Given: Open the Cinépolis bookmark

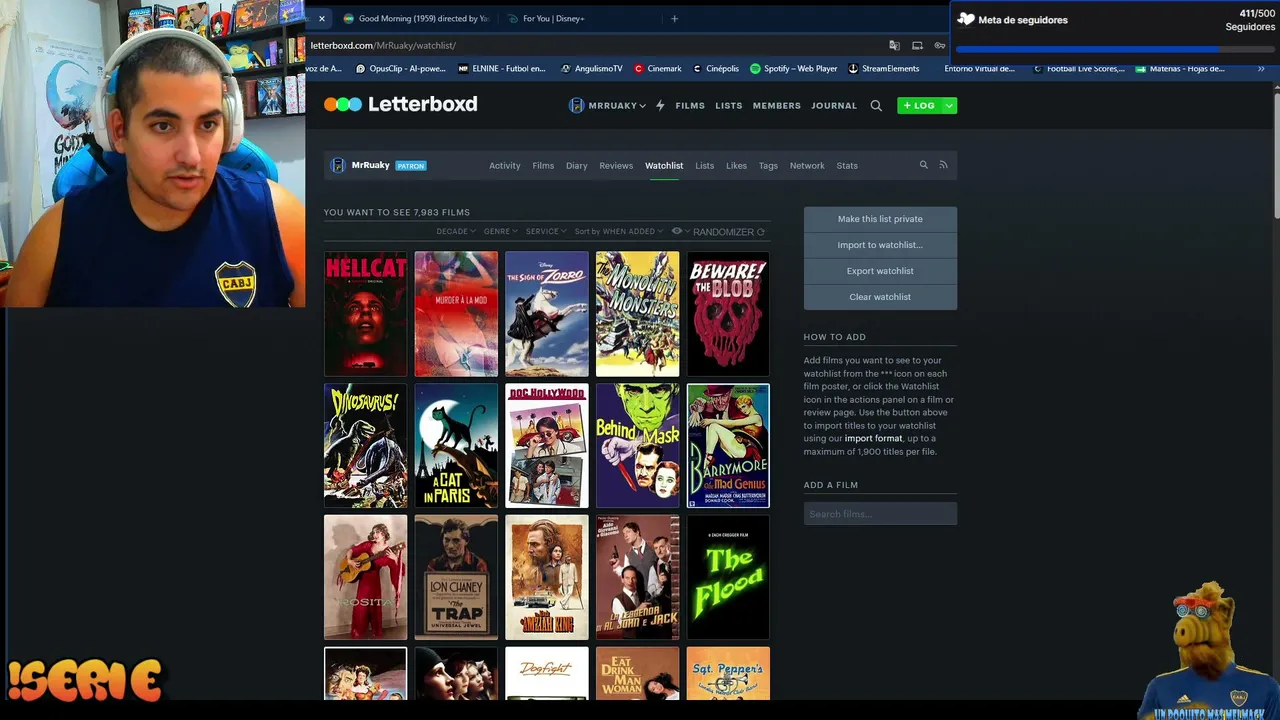Looking at the screenshot, I should 716,69.
